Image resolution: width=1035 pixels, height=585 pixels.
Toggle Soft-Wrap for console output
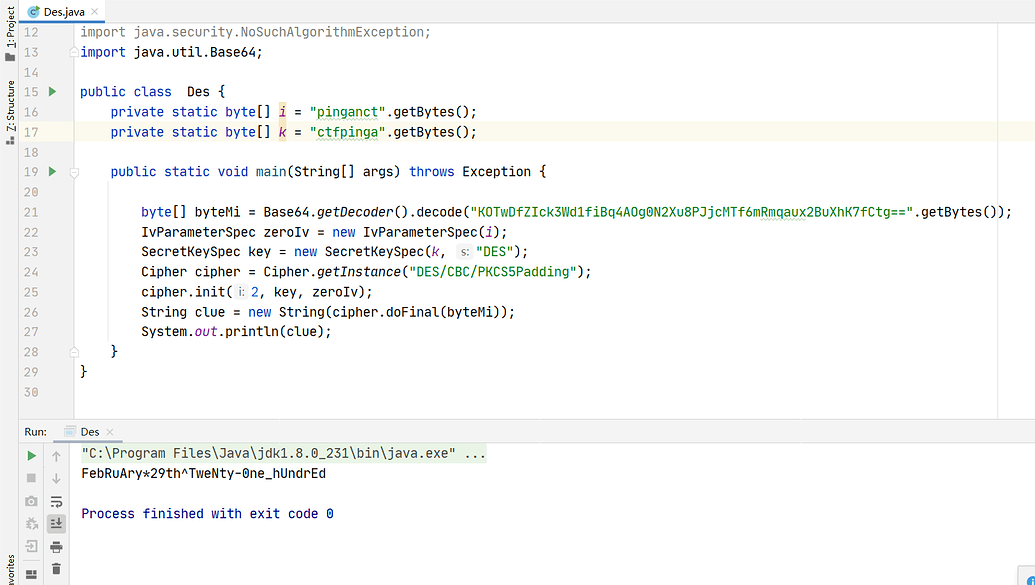coord(56,501)
